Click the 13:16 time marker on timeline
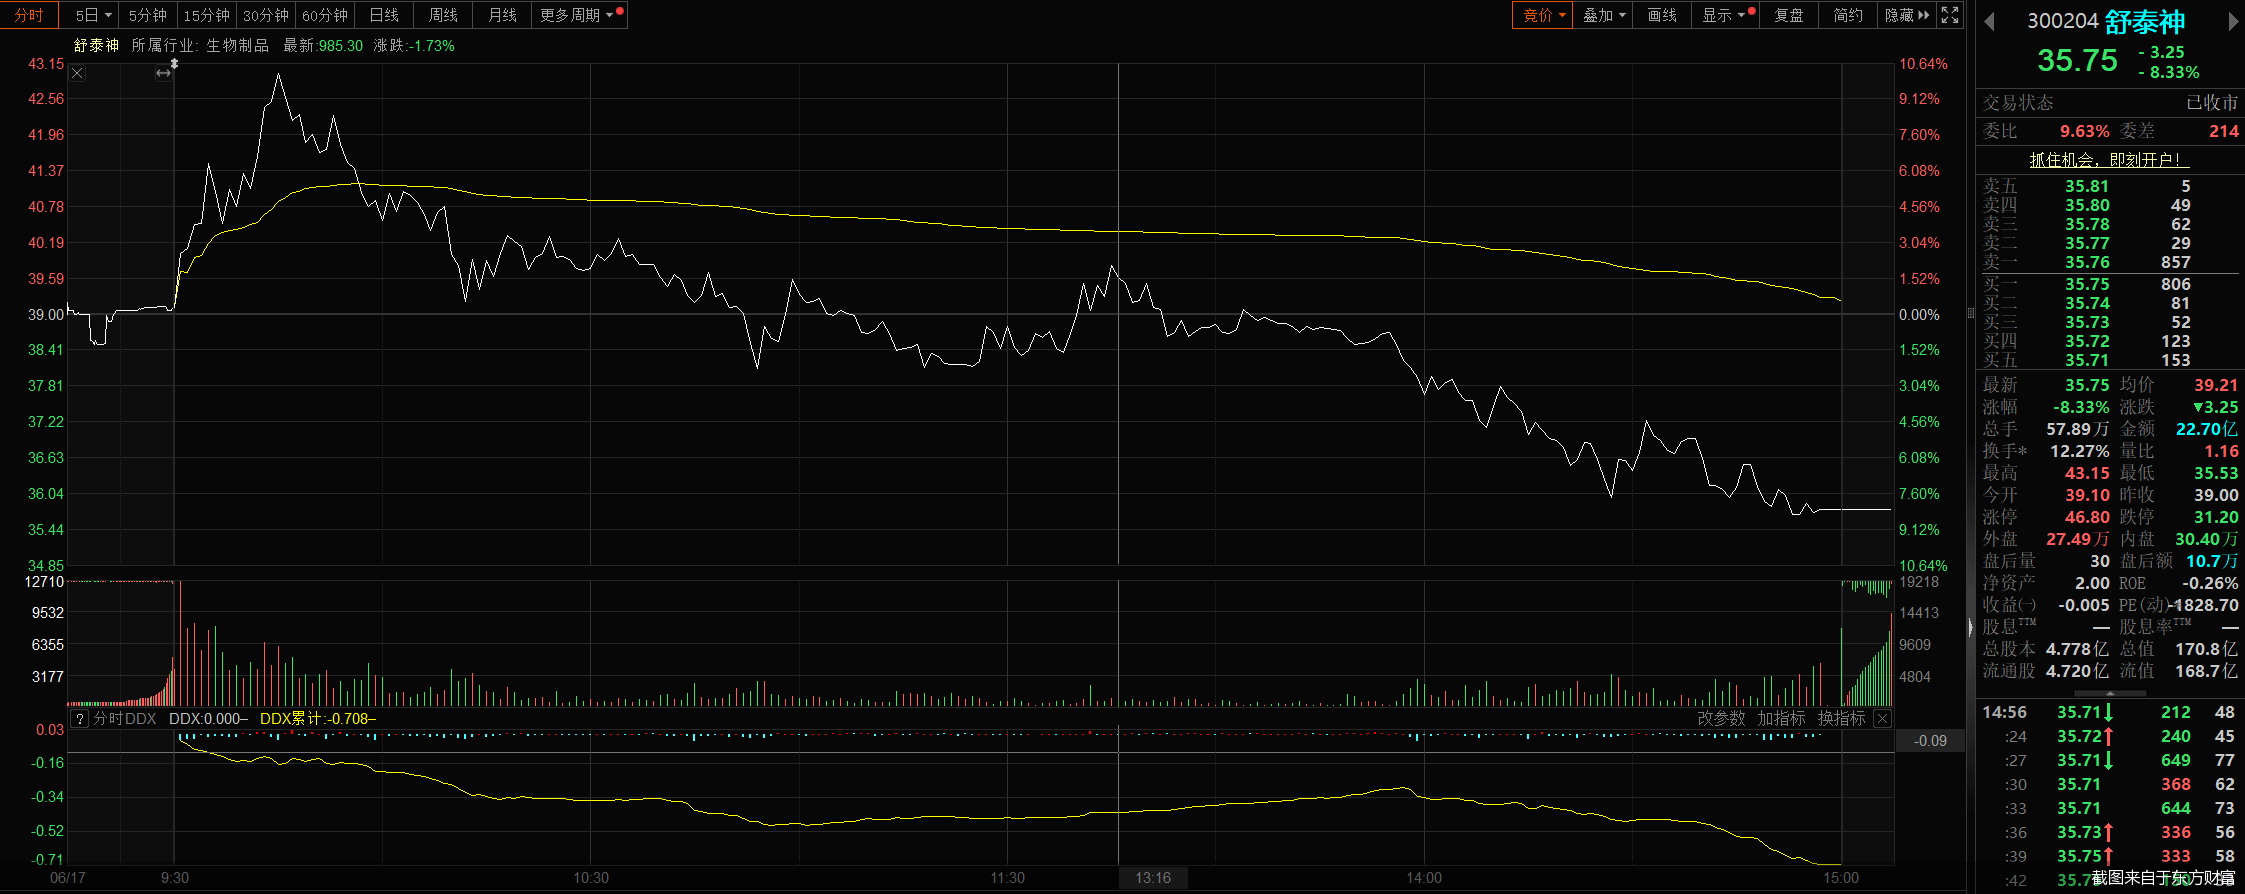Image resolution: width=2245 pixels, height=894 pixels. point(1152,878)
